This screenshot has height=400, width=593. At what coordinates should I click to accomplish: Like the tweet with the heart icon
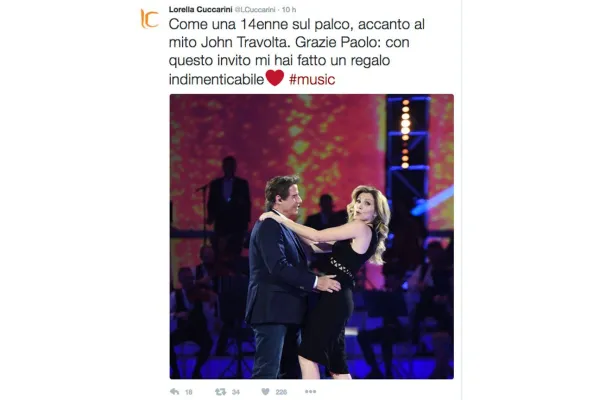(x=265, y=391)
